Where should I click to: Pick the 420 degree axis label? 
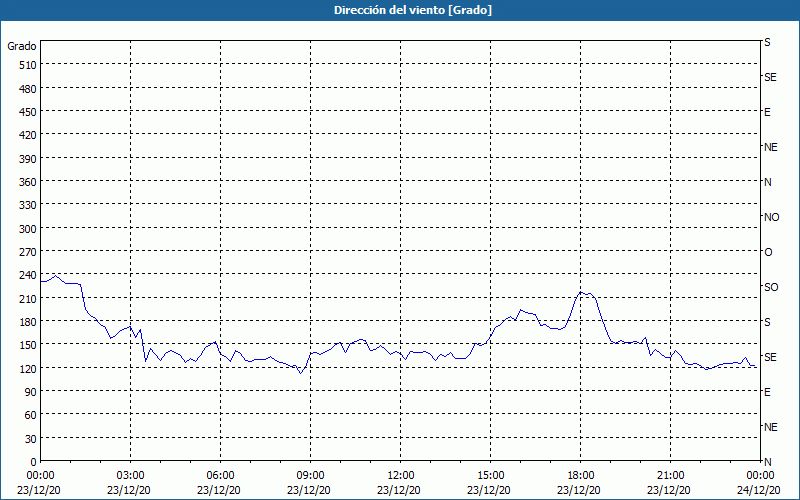tap(28, 135)
